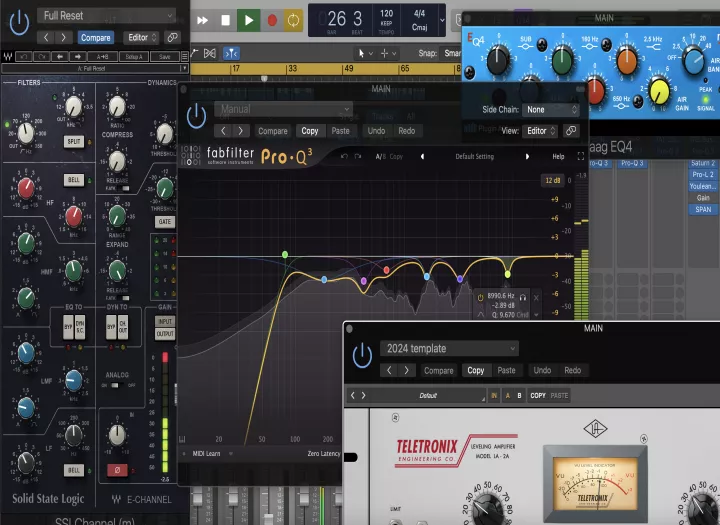
Task: Click Redo in the LA-2A window header
Action: click(573, 370)
